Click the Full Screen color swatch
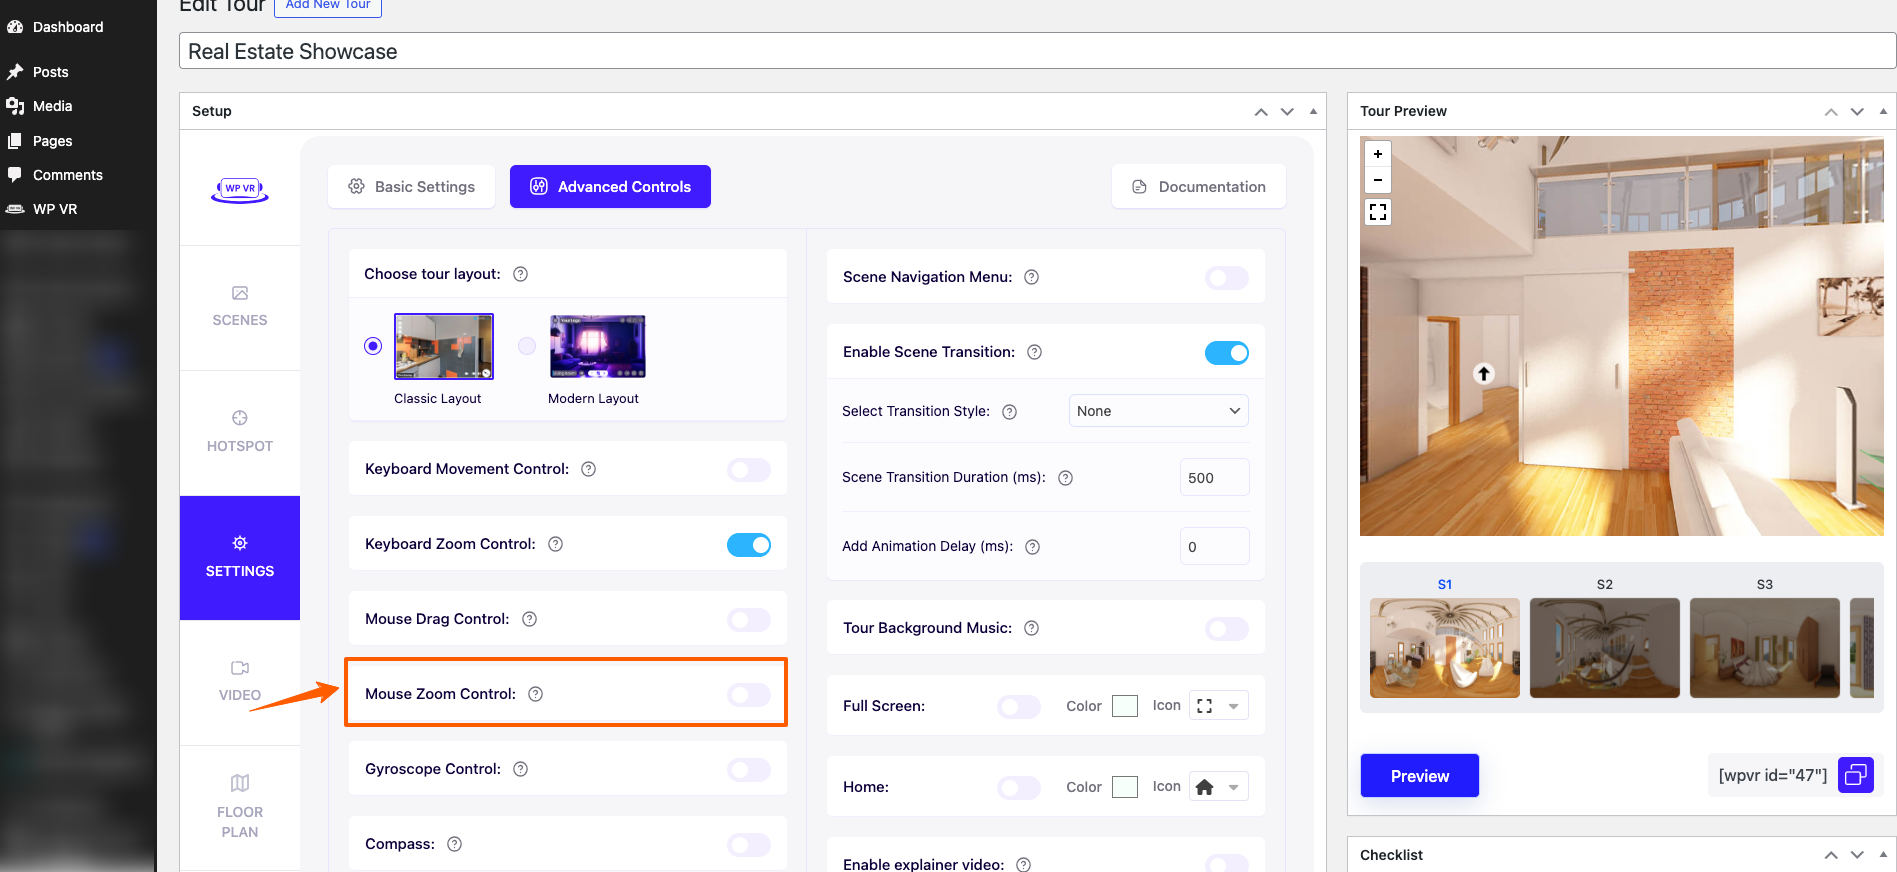Screen dimensions: 1897x872 [1125, 706]
